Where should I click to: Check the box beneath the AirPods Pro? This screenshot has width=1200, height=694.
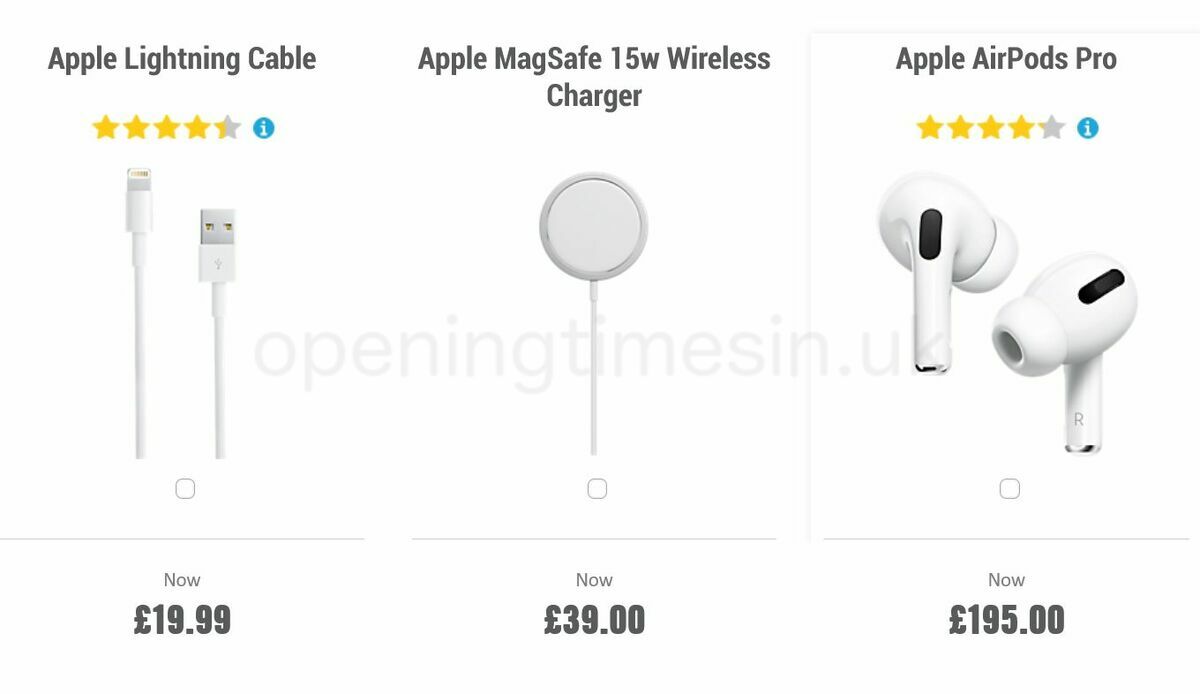pos(1008,488)
